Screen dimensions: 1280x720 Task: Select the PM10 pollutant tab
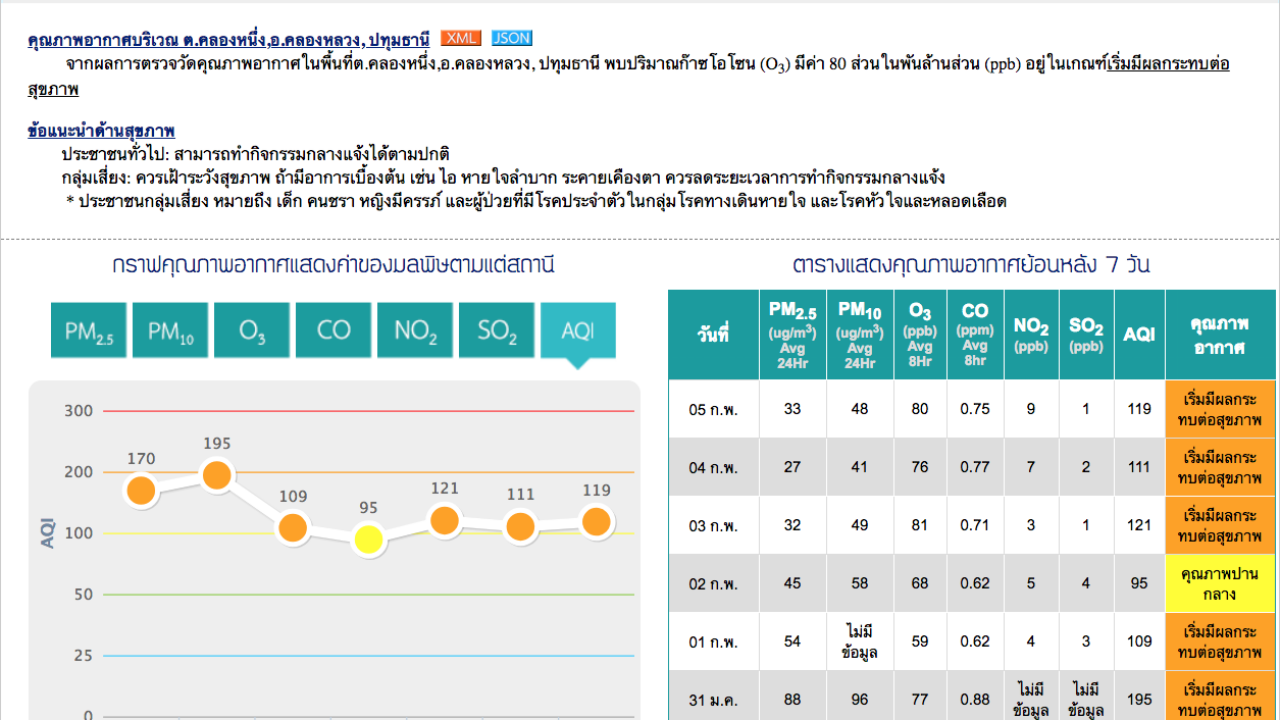coord(170,331)
